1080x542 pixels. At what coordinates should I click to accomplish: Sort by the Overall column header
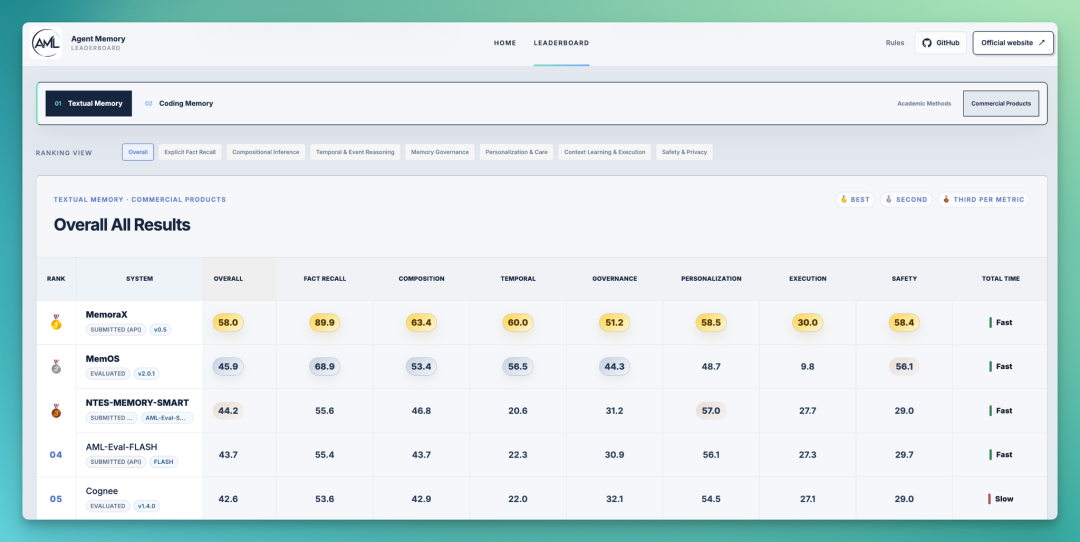pos(228,279)
